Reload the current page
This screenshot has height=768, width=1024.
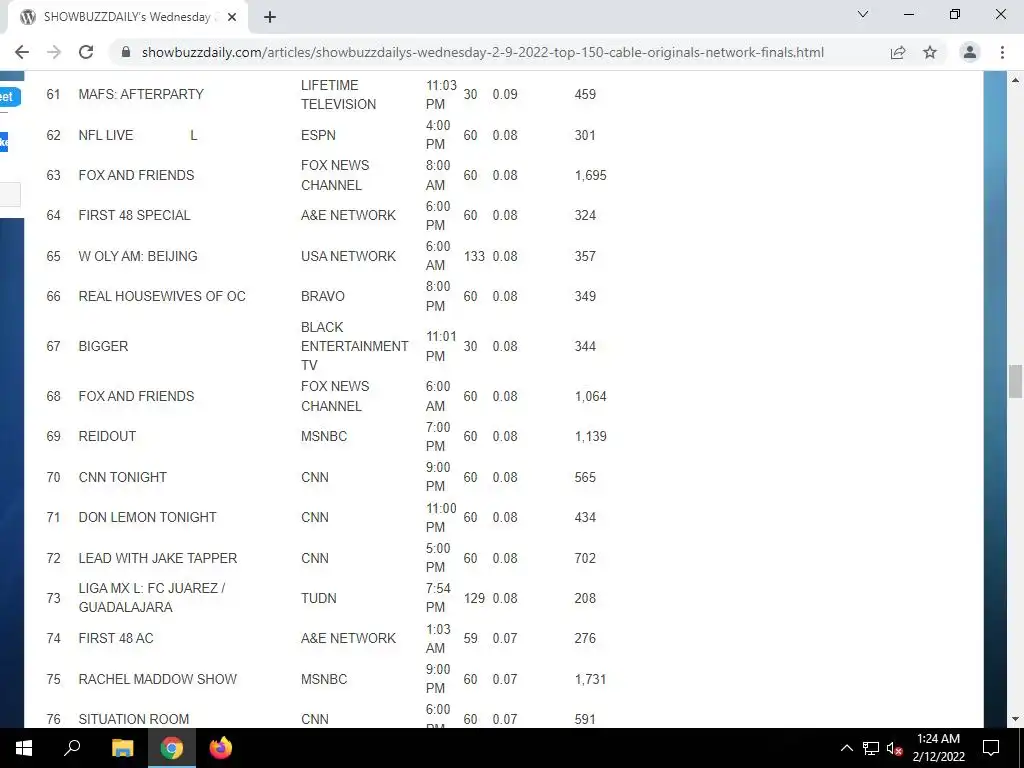(x=86, y=52)
